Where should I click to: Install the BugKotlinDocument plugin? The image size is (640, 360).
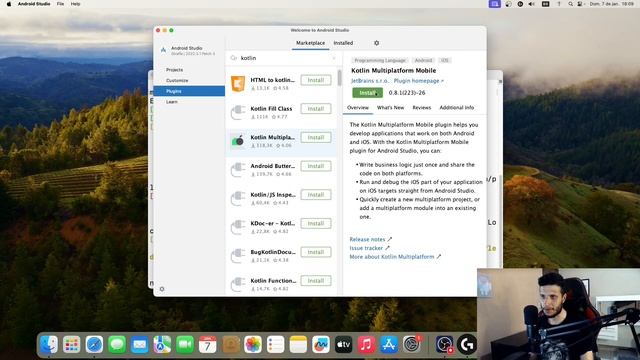(316, 252)
